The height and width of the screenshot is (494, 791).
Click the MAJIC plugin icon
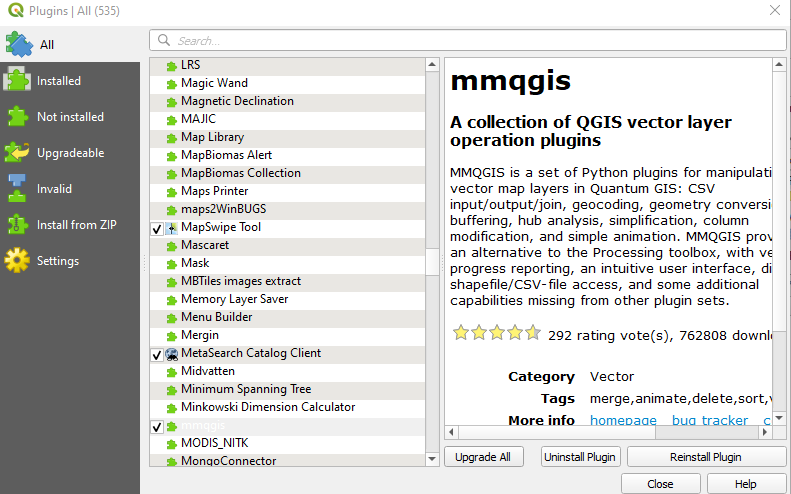pyautogui.click(x=172, y=120)
